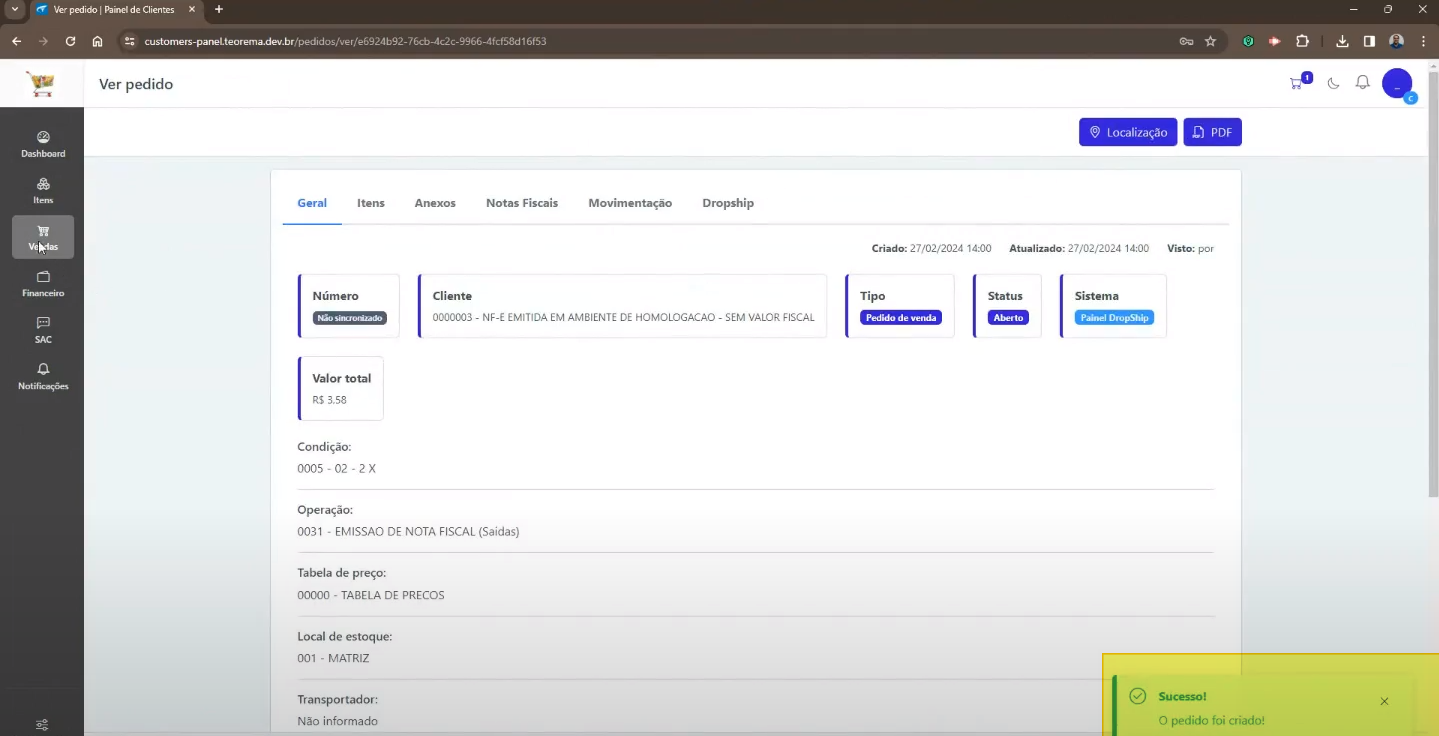The height and width of the screenshot is (736, 1439).
Task: Select the Geral tab
Action: (312, 203)
